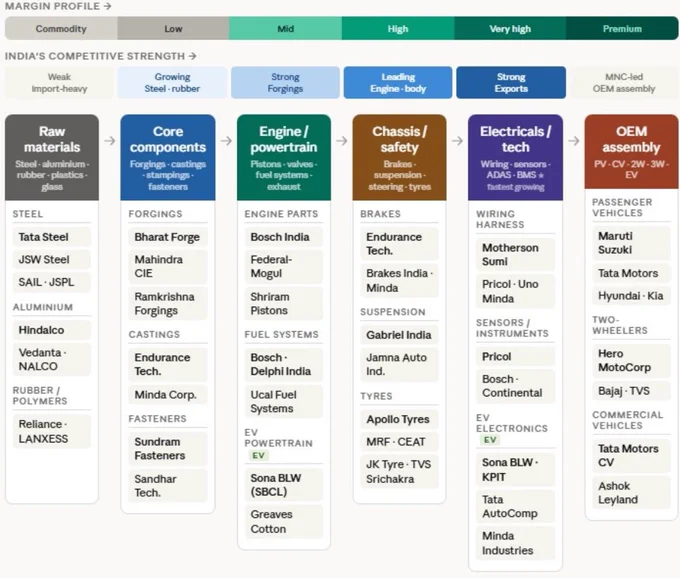Select the Strong Forgings strength box

coord(285,82)
